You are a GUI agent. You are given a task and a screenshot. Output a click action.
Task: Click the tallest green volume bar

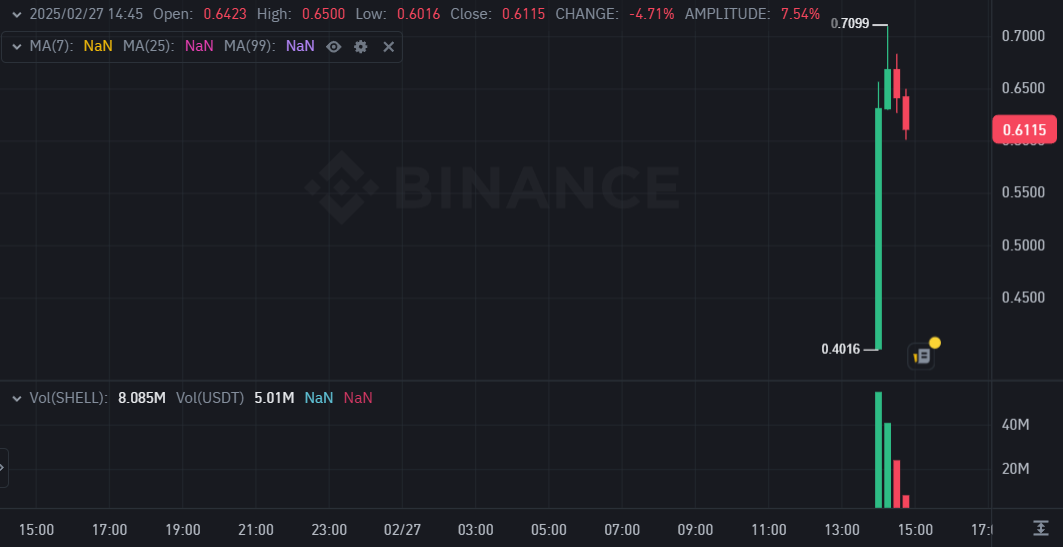pos(879,449)
